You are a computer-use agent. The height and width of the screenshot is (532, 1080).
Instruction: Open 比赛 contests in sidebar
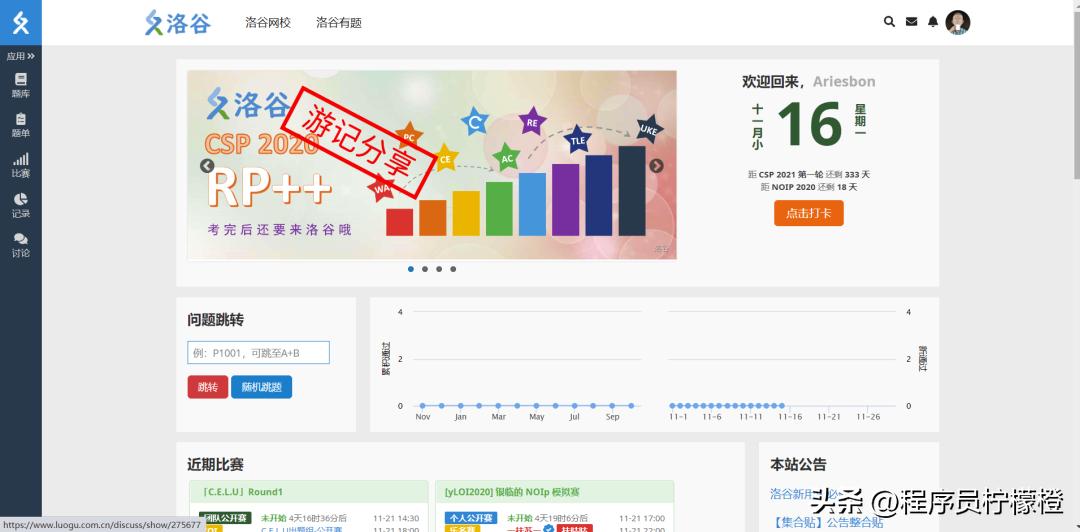[x=21, y=165]
